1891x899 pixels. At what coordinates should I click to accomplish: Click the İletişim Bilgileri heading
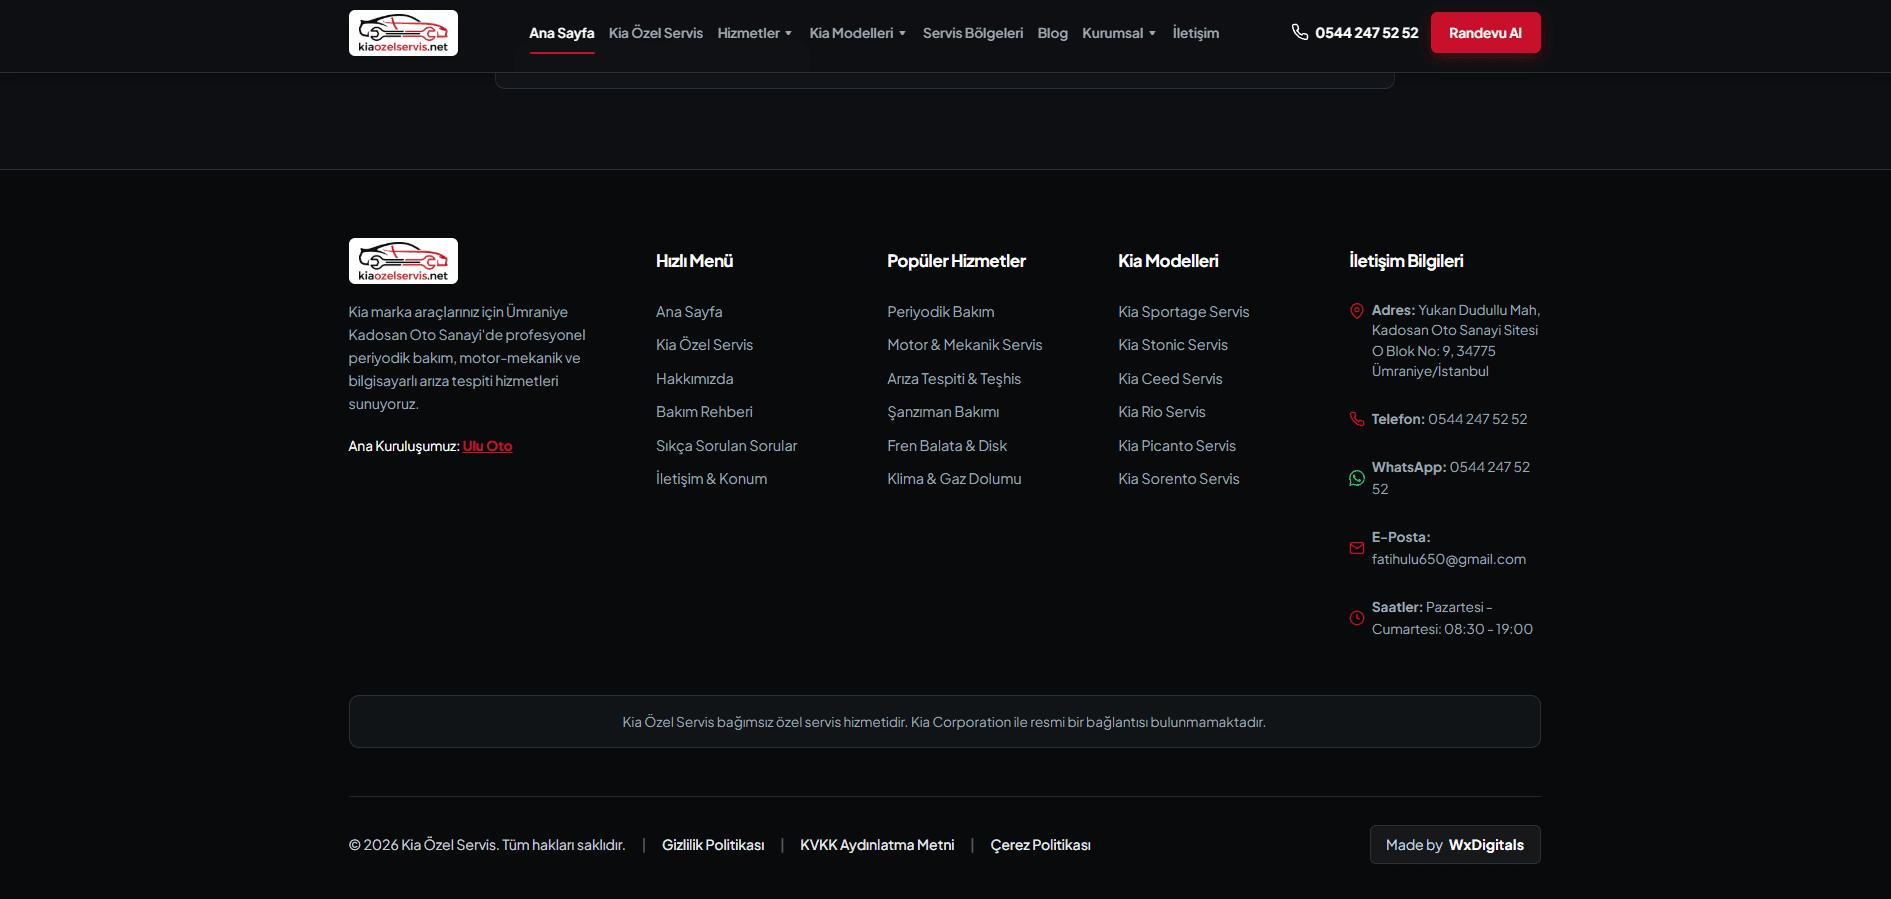(x=1406, y=261)
